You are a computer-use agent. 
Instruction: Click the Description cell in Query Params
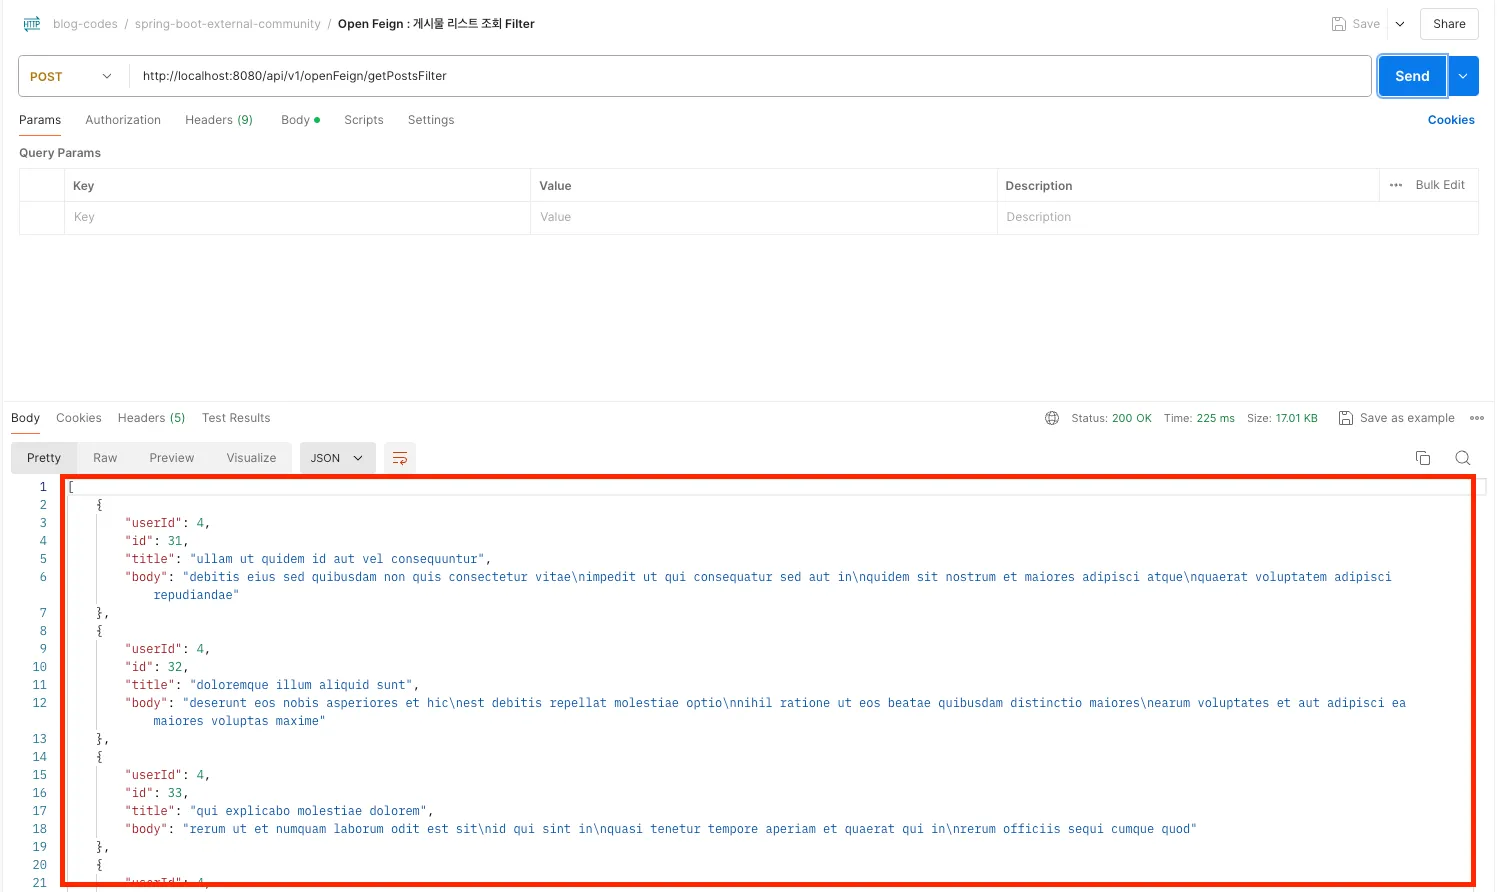1238,217
